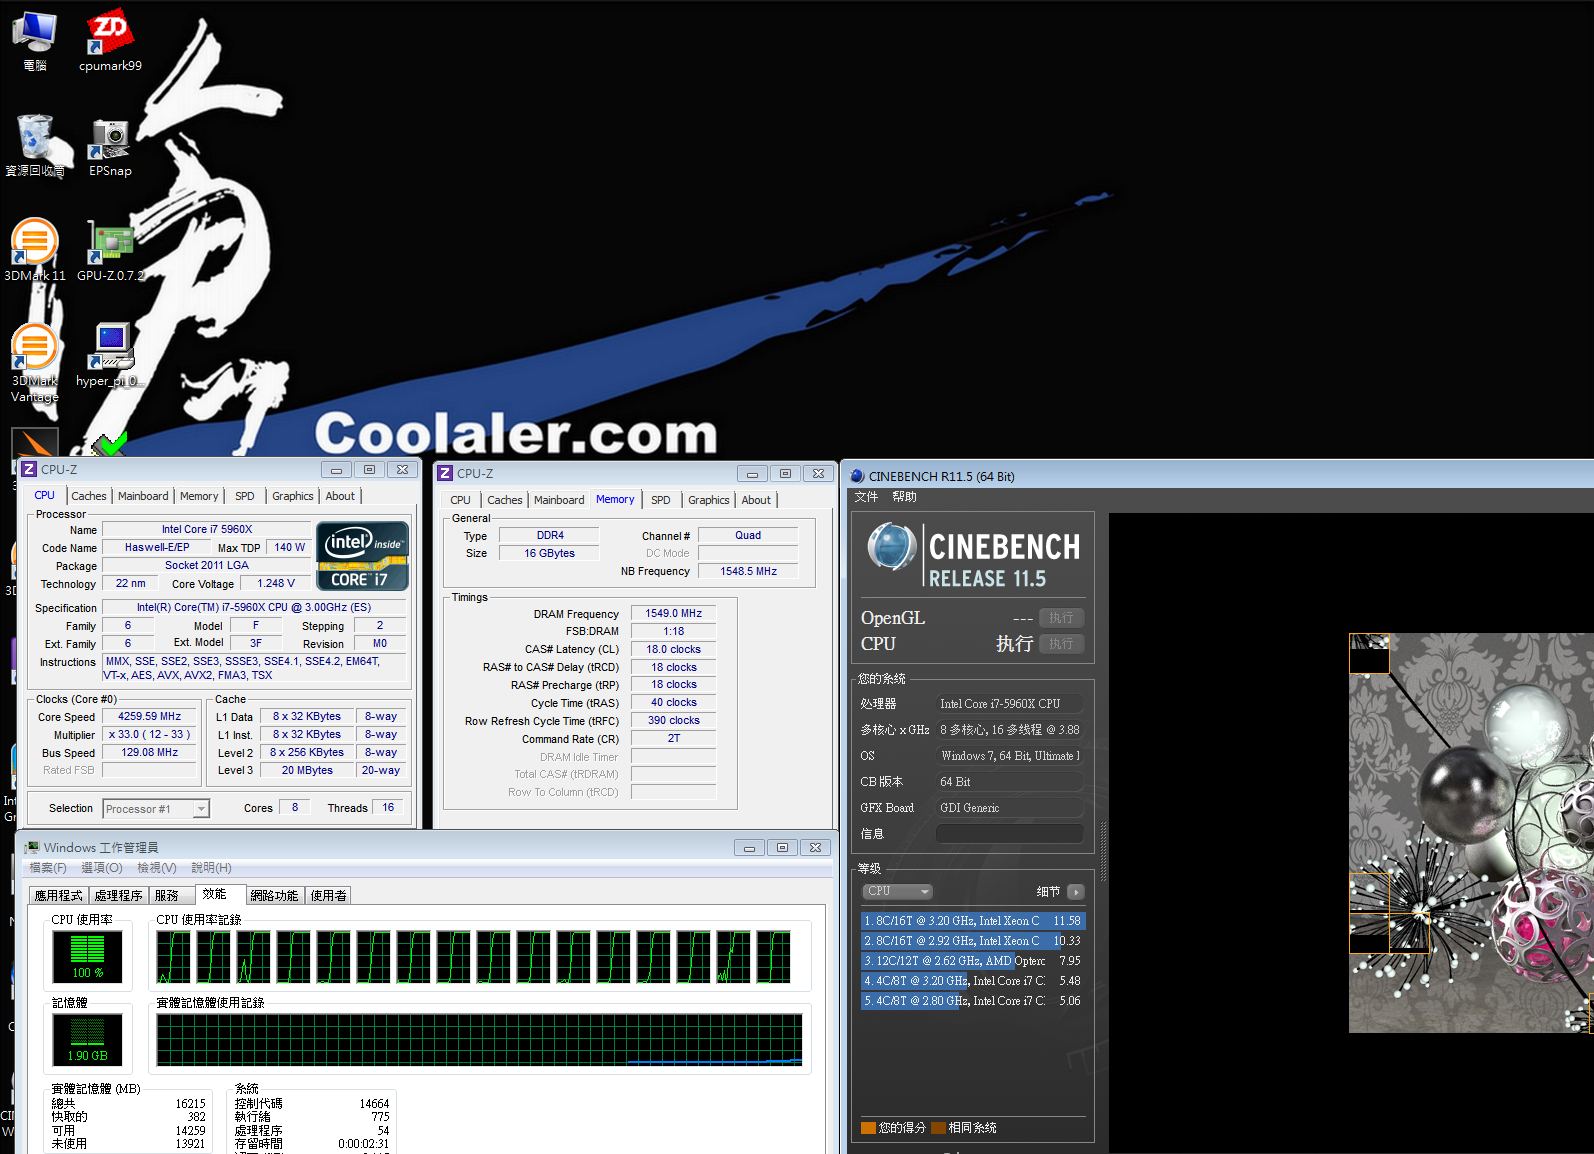Open About tab in first CPU-Z window

(340, 496)
